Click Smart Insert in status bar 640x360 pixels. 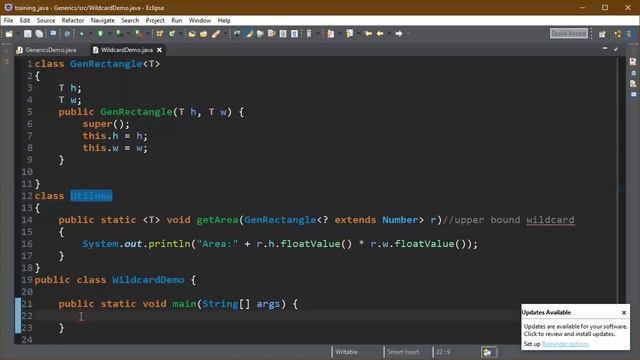point(403,352)
